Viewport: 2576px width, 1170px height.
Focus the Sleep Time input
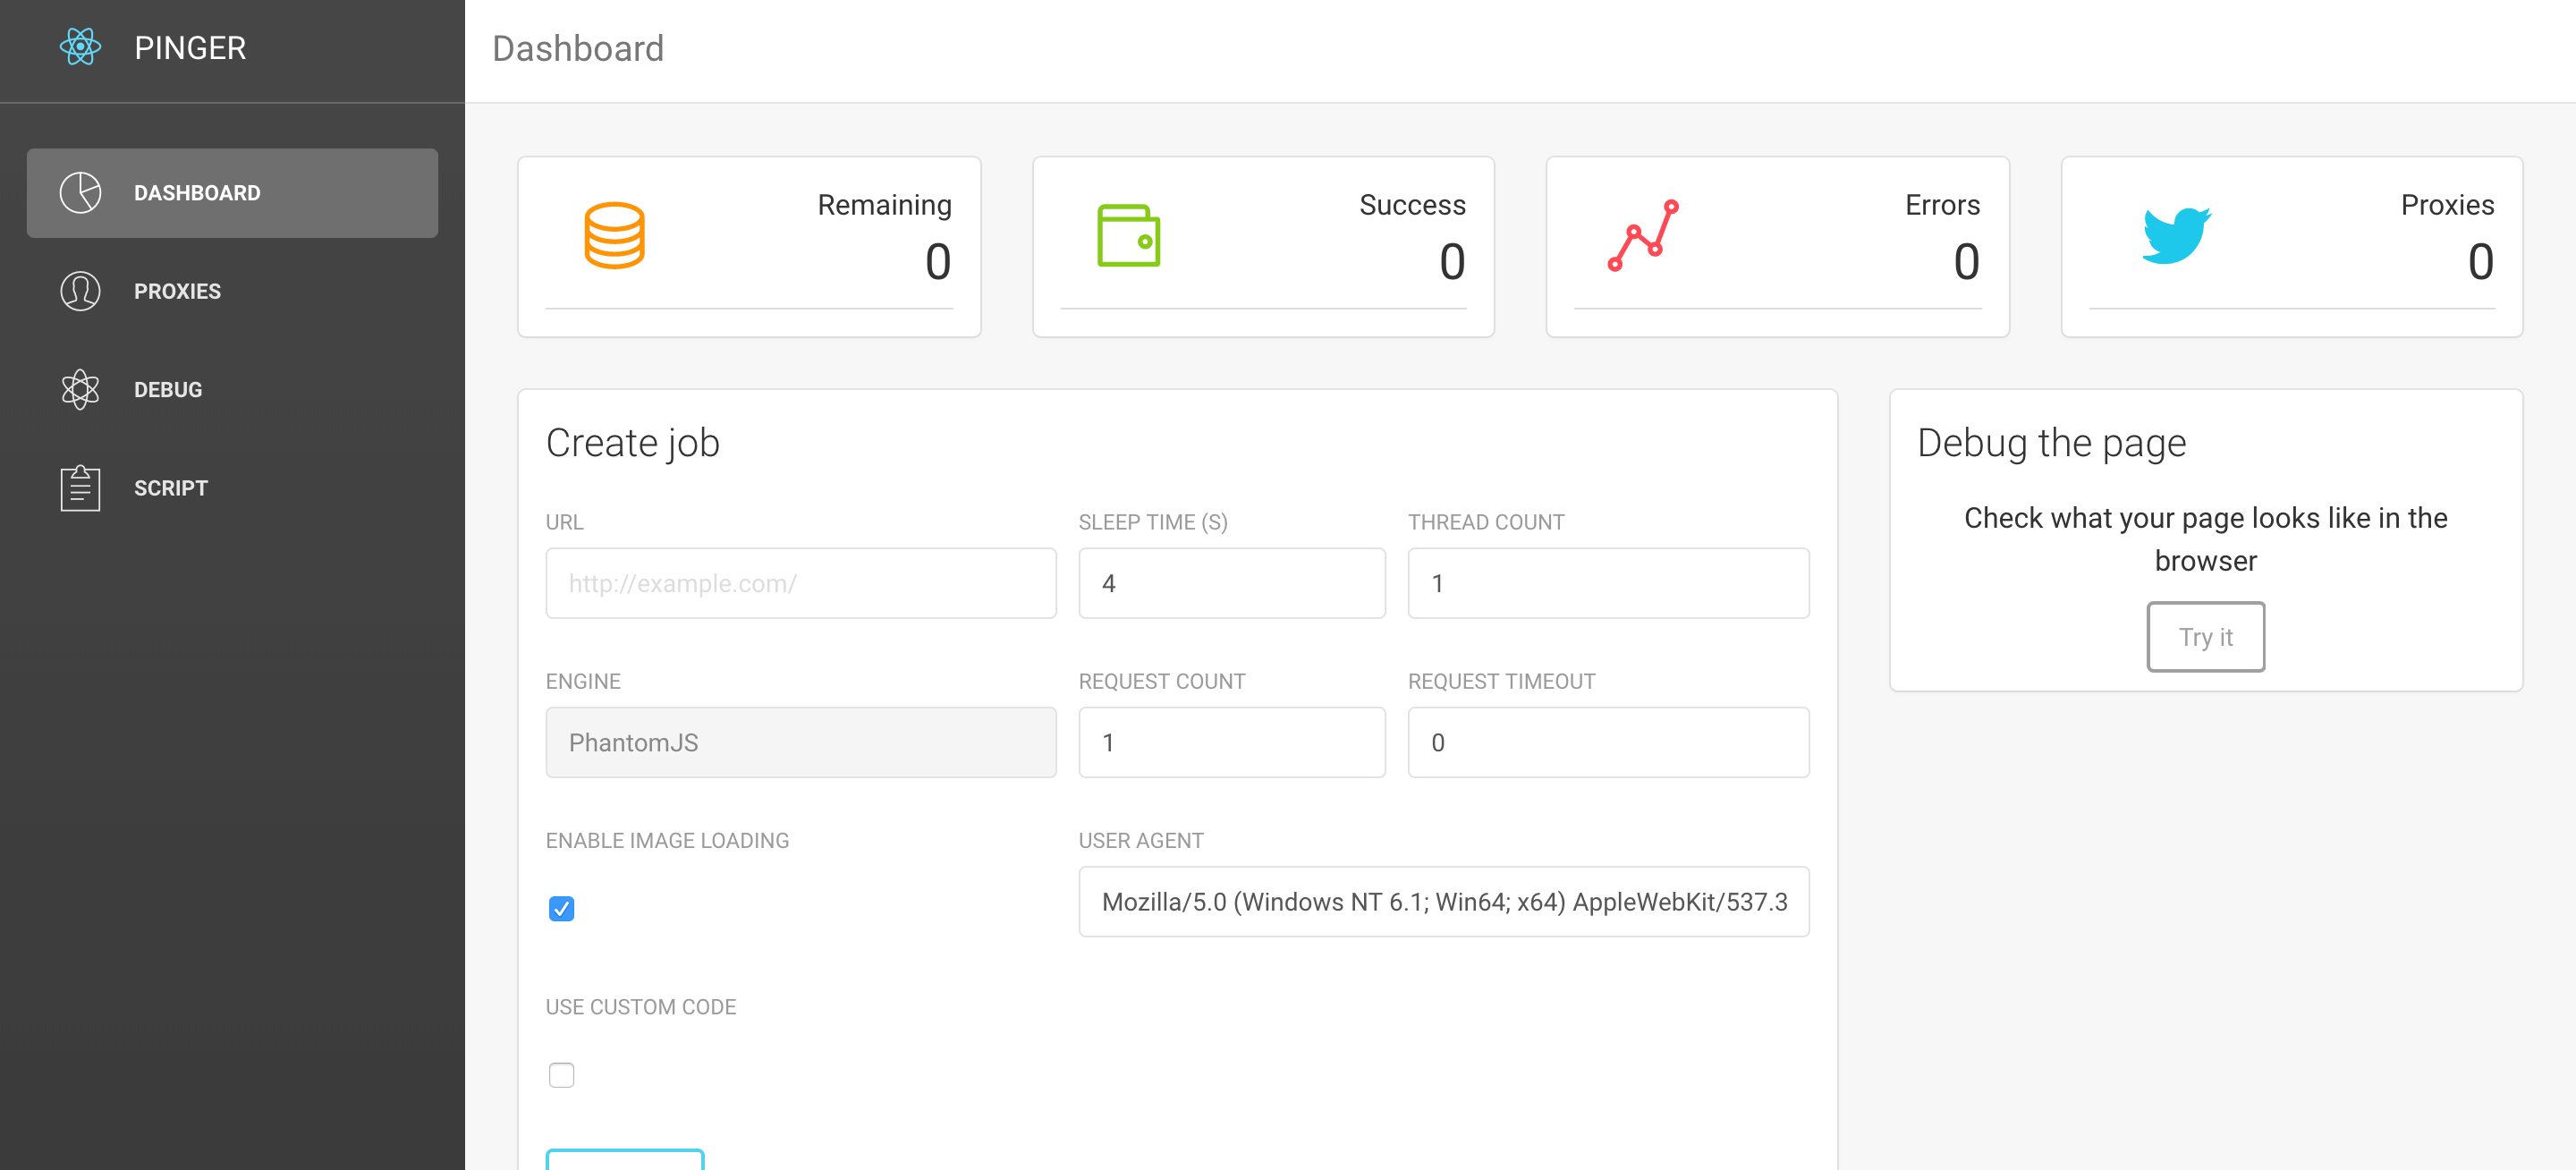[x=1231, y=583]
